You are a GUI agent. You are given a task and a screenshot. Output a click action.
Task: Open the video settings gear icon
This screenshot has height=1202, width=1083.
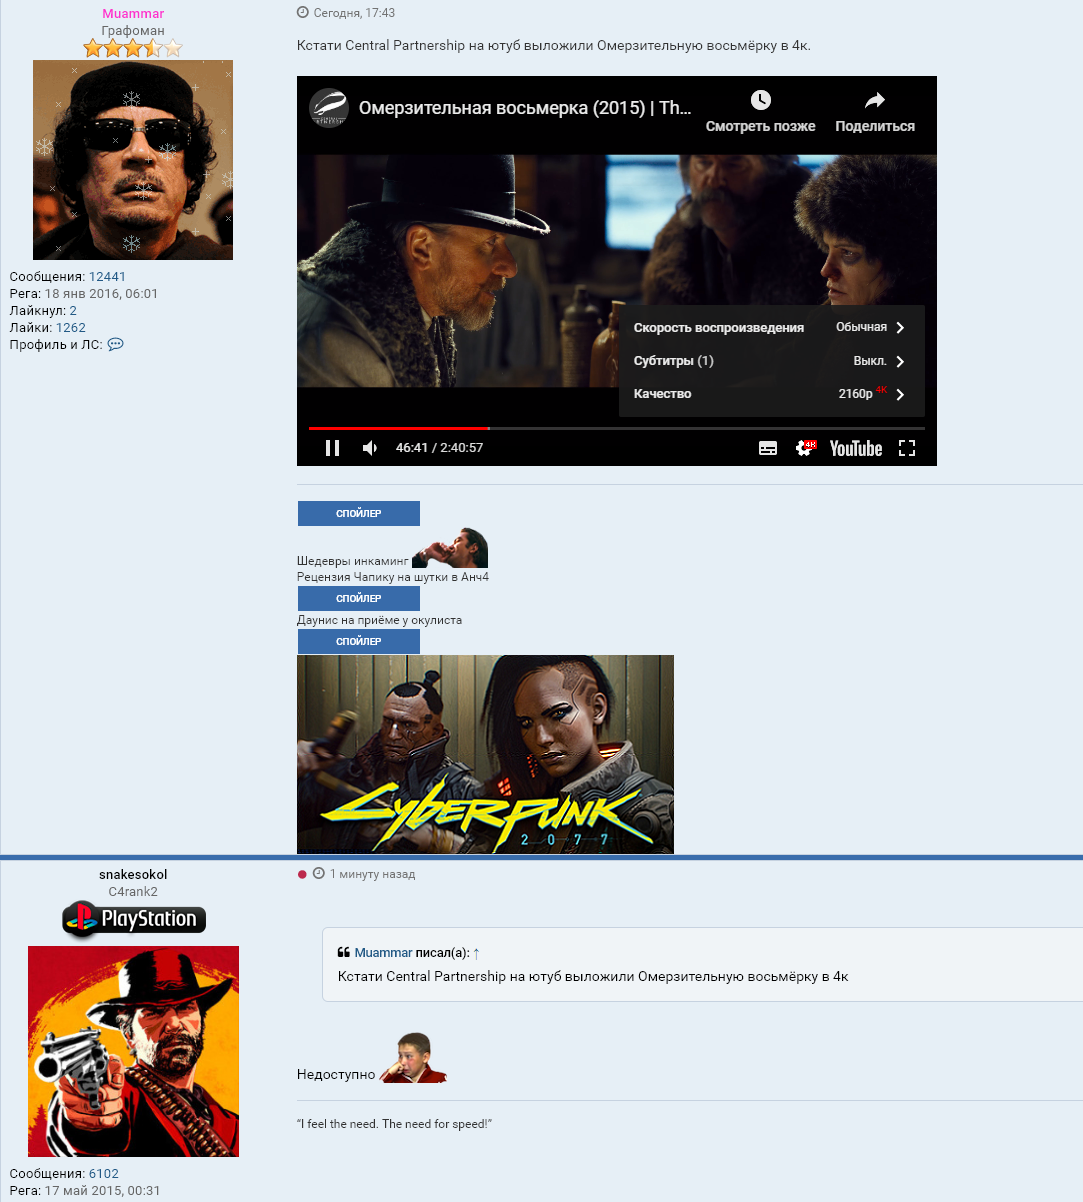[805, 448]
